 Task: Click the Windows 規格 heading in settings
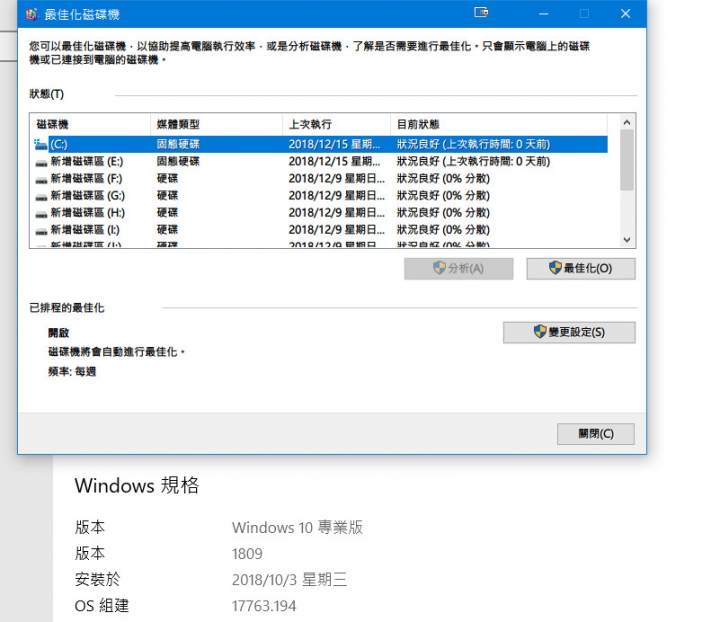137,485
